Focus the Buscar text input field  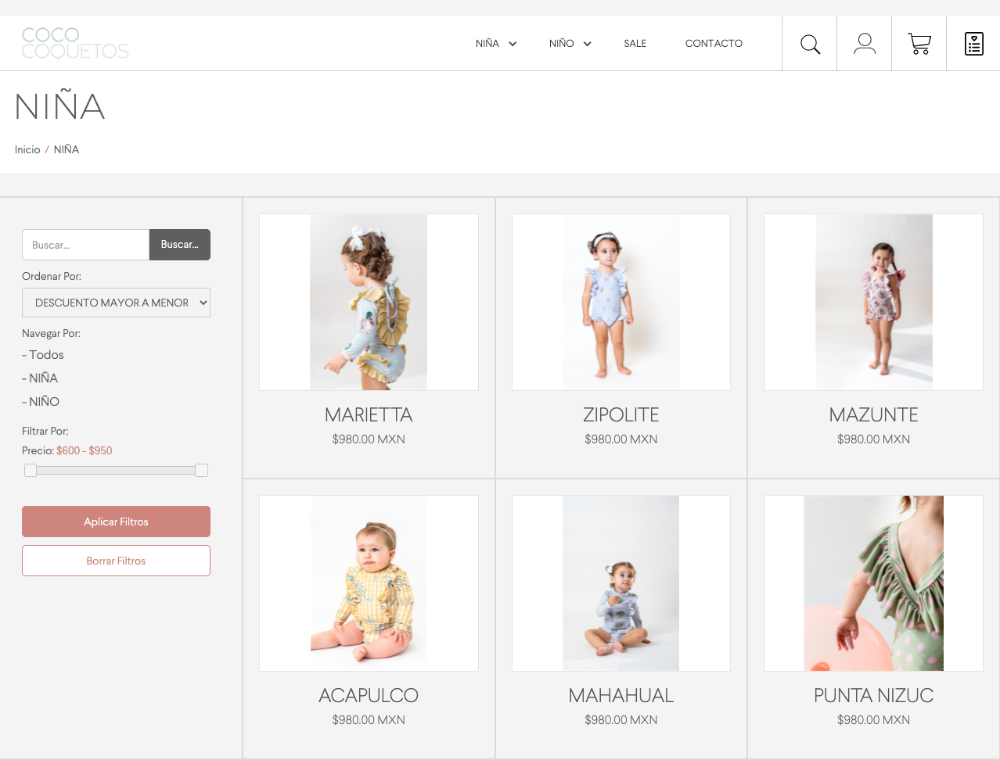85,245
